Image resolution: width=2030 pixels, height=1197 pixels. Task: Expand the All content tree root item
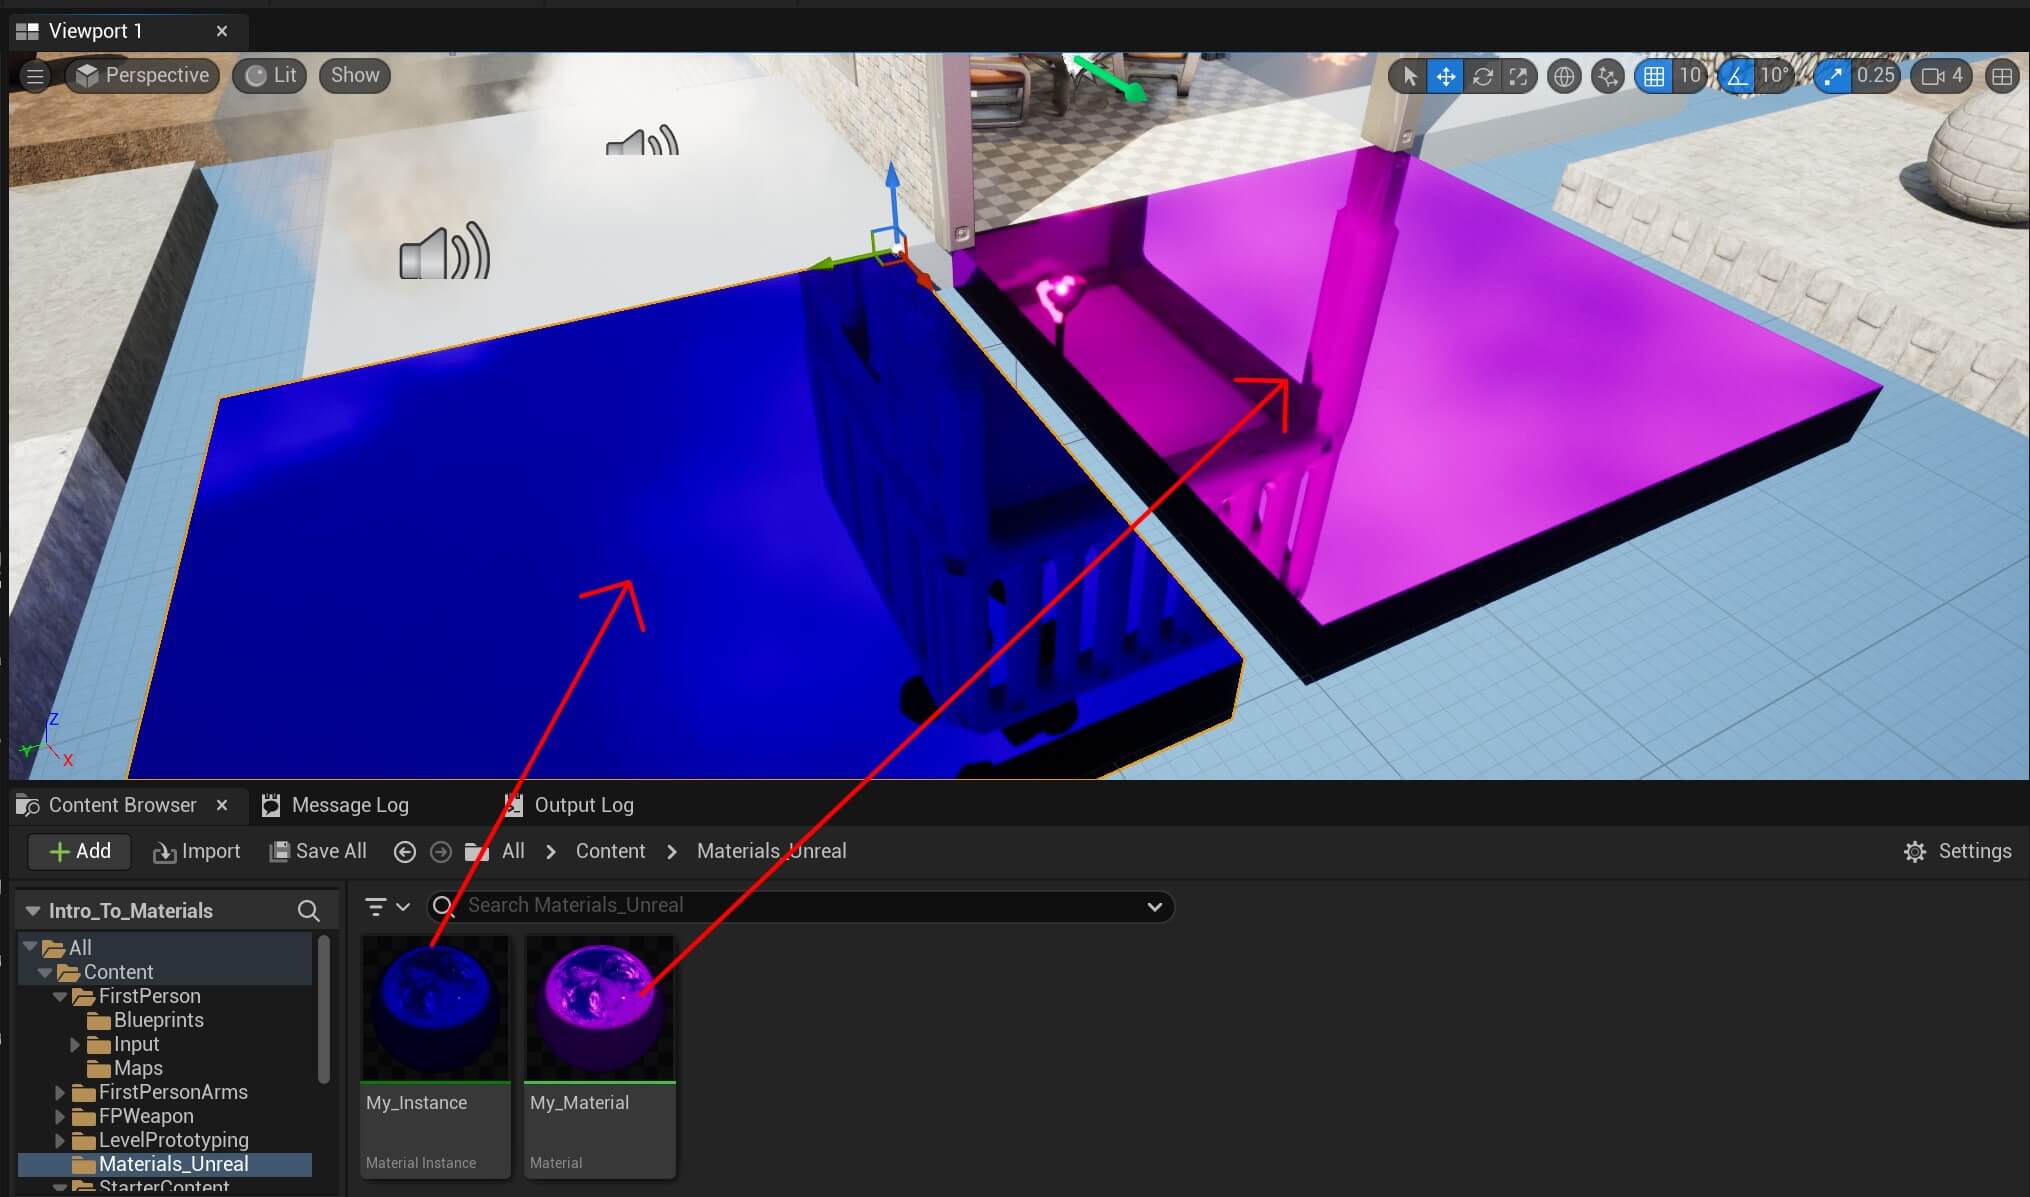[30, 946]
